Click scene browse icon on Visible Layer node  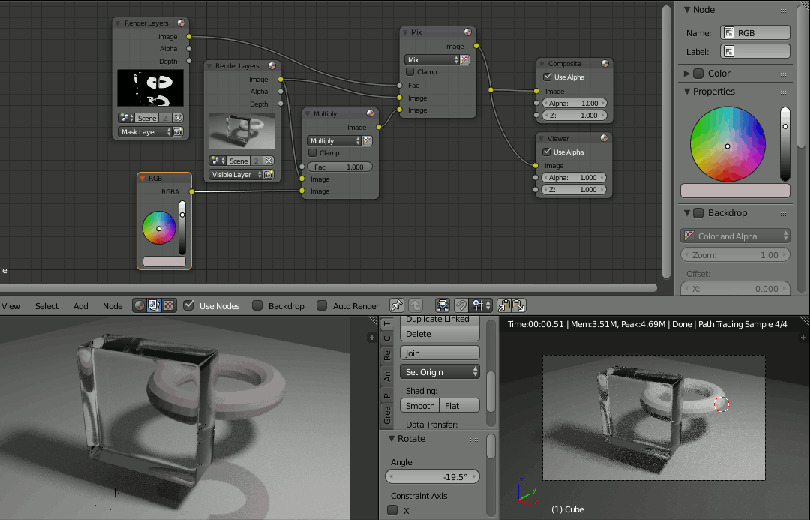217,161
